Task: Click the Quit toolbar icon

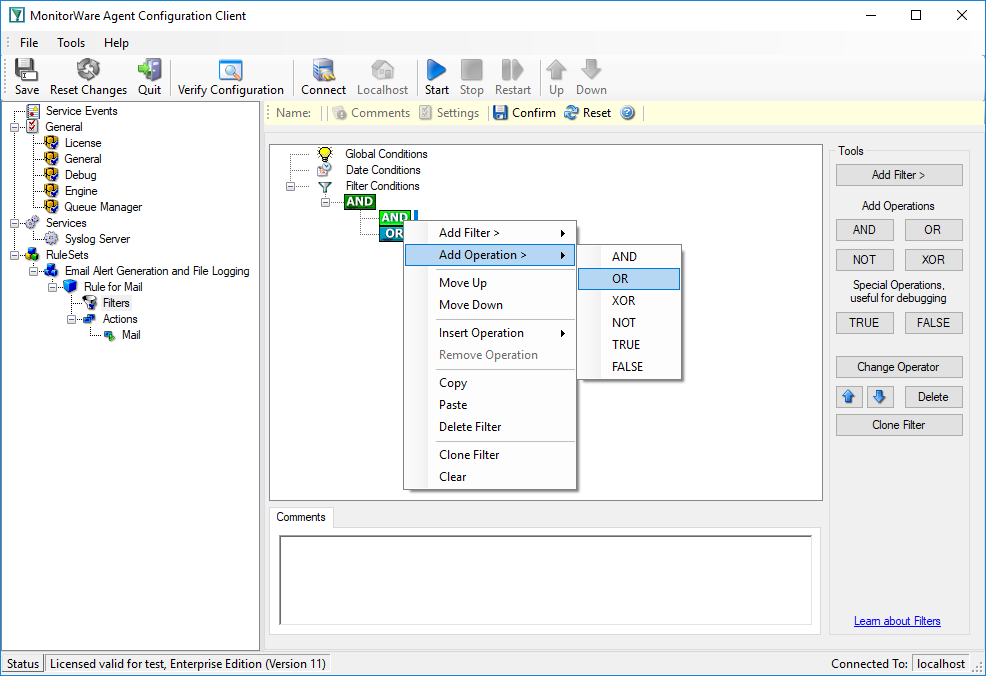Action: [x=150, y=70]
